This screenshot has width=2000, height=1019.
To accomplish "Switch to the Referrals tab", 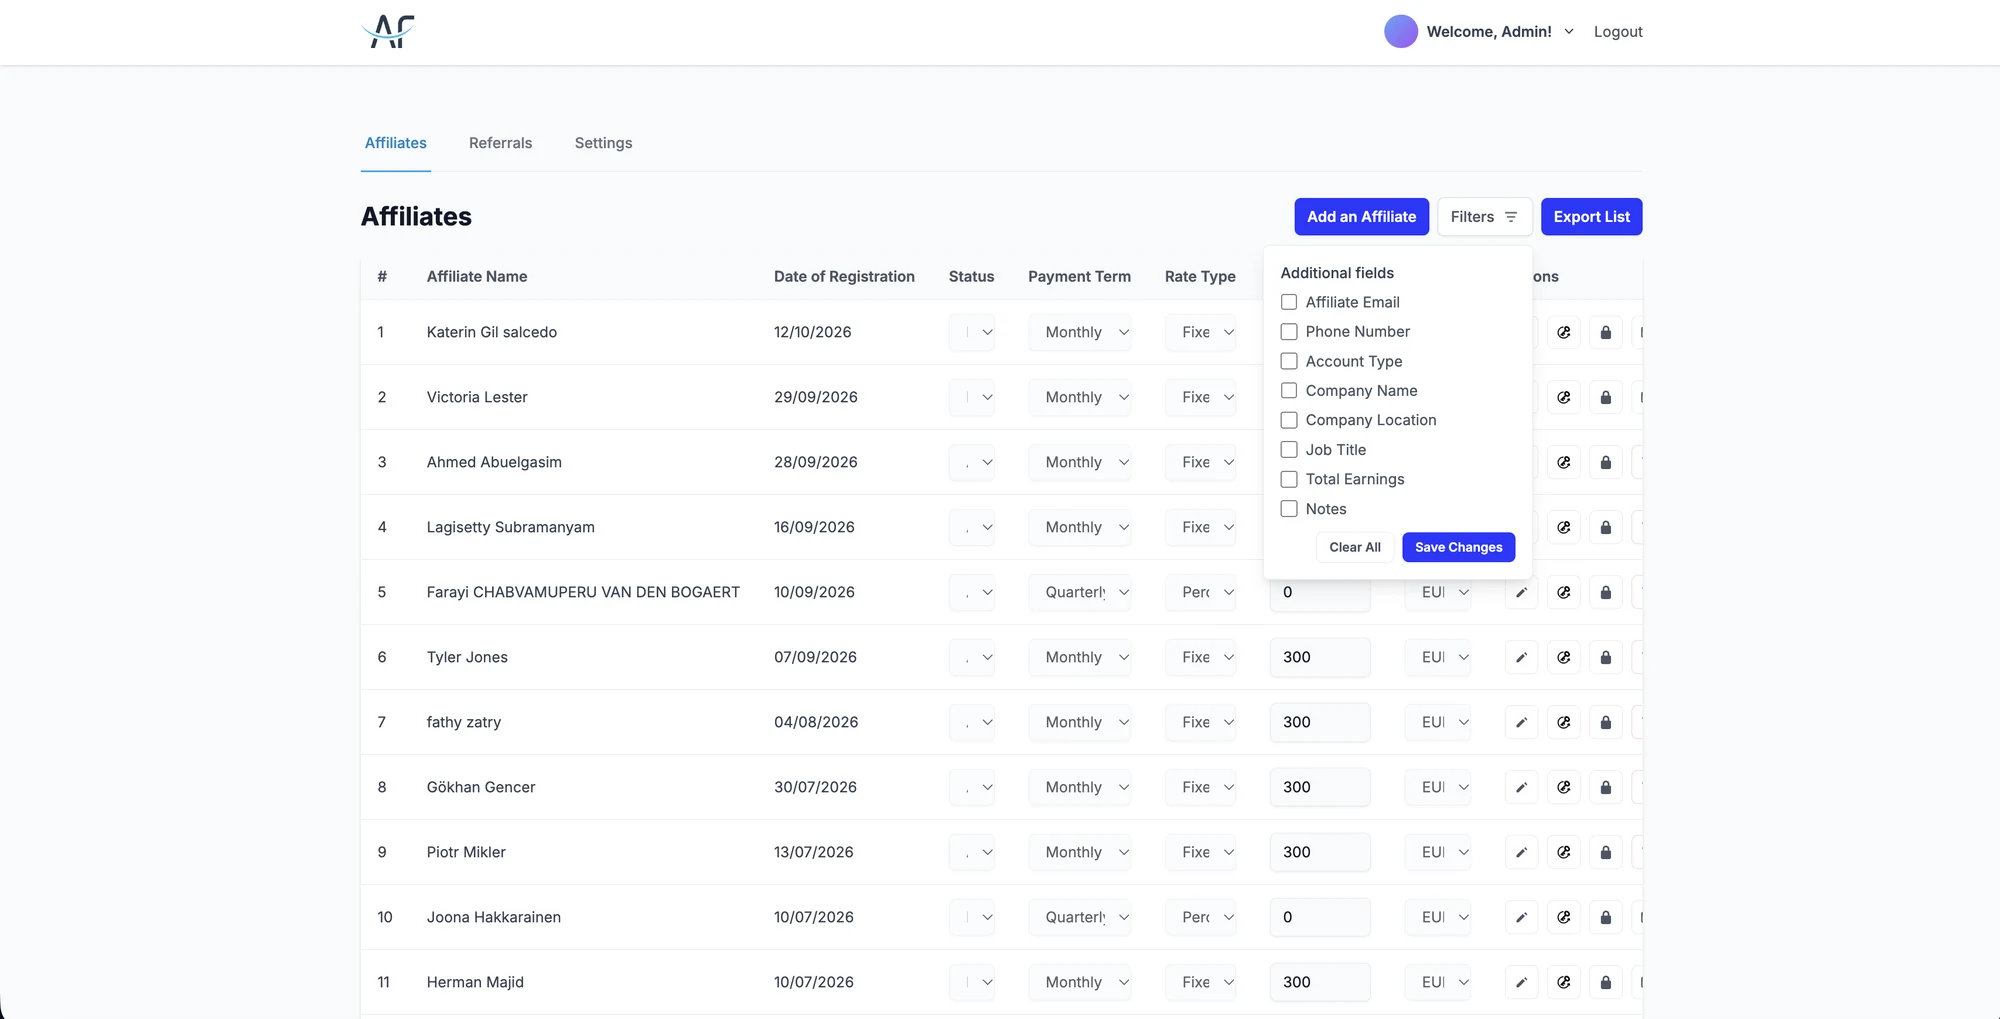I will (500, 143).
